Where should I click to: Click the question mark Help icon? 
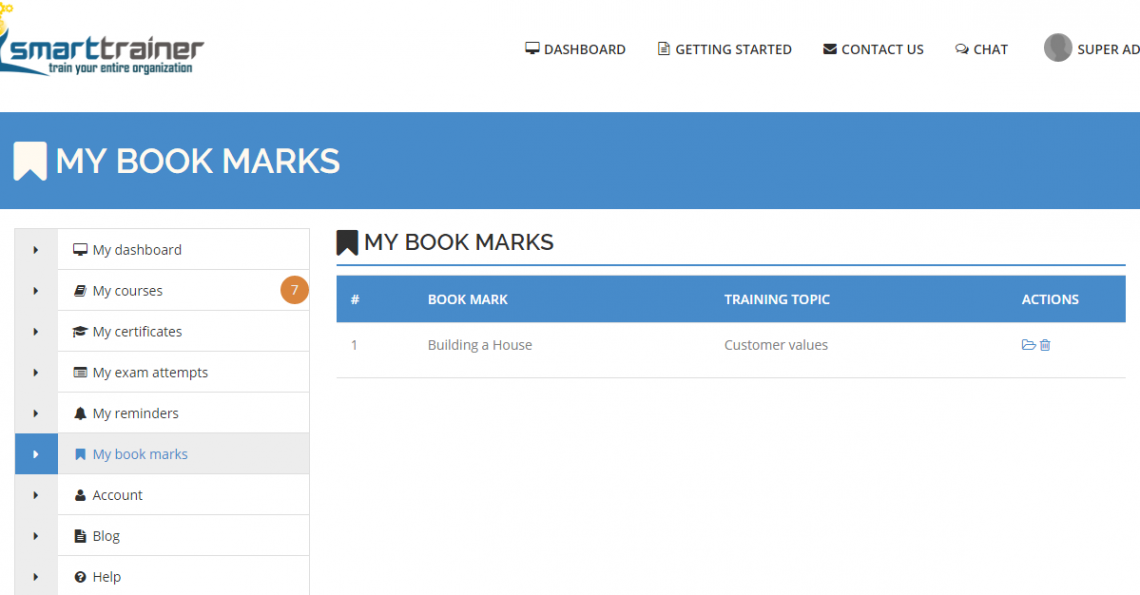(x=80, y=577)
